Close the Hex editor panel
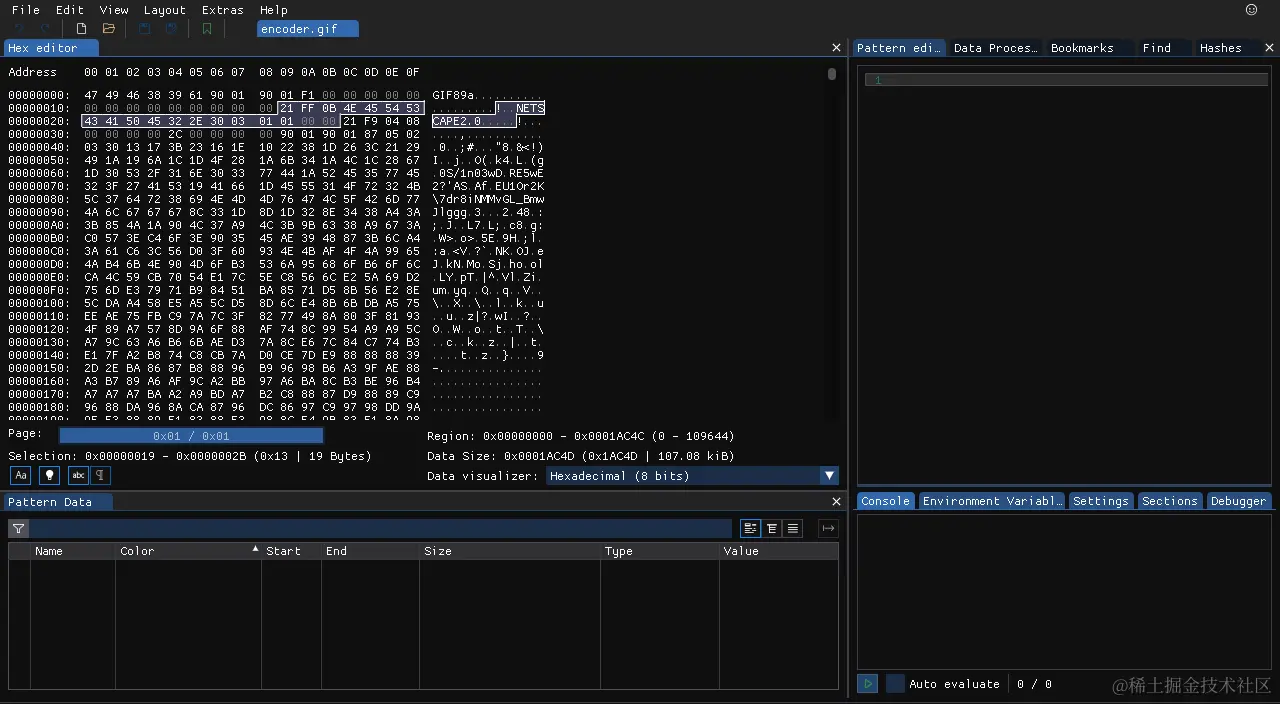This screenshot has width=1280, height=704. (836, 48)
